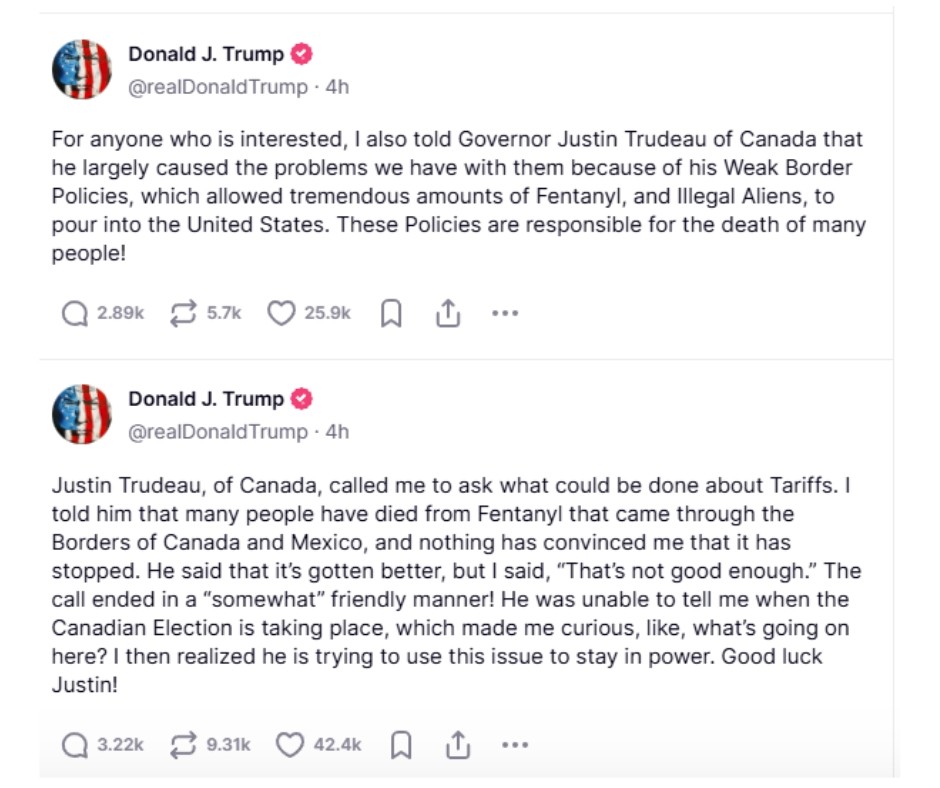Open the @realDonaldTrump handle on first post
The image size is (940, 788).
click(218, 87)
